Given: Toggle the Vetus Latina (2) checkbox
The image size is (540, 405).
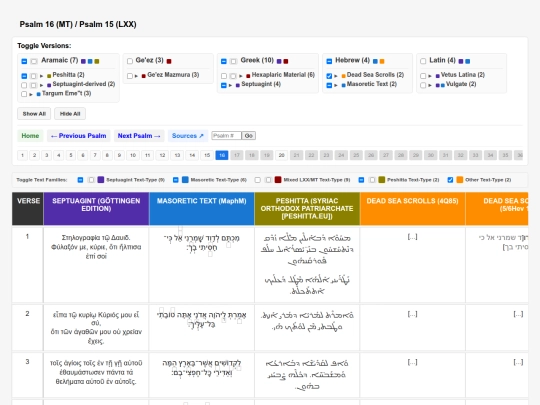Looking at the screenshot, I should (423, 76).
